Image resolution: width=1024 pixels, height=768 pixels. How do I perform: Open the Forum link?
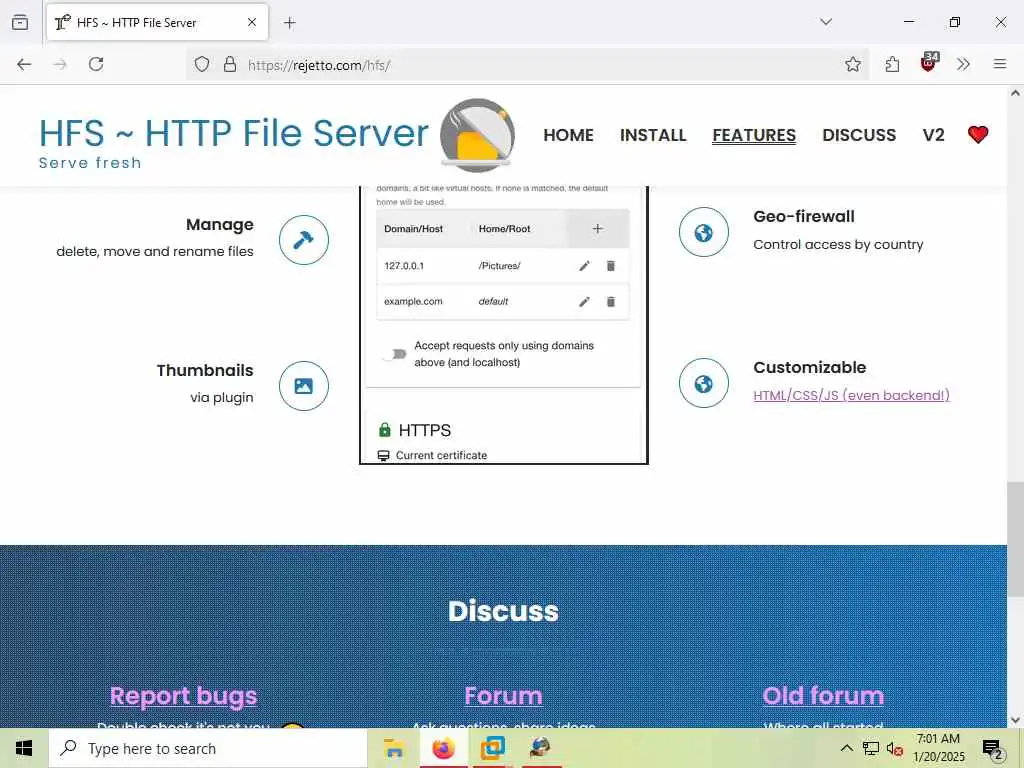504,696
